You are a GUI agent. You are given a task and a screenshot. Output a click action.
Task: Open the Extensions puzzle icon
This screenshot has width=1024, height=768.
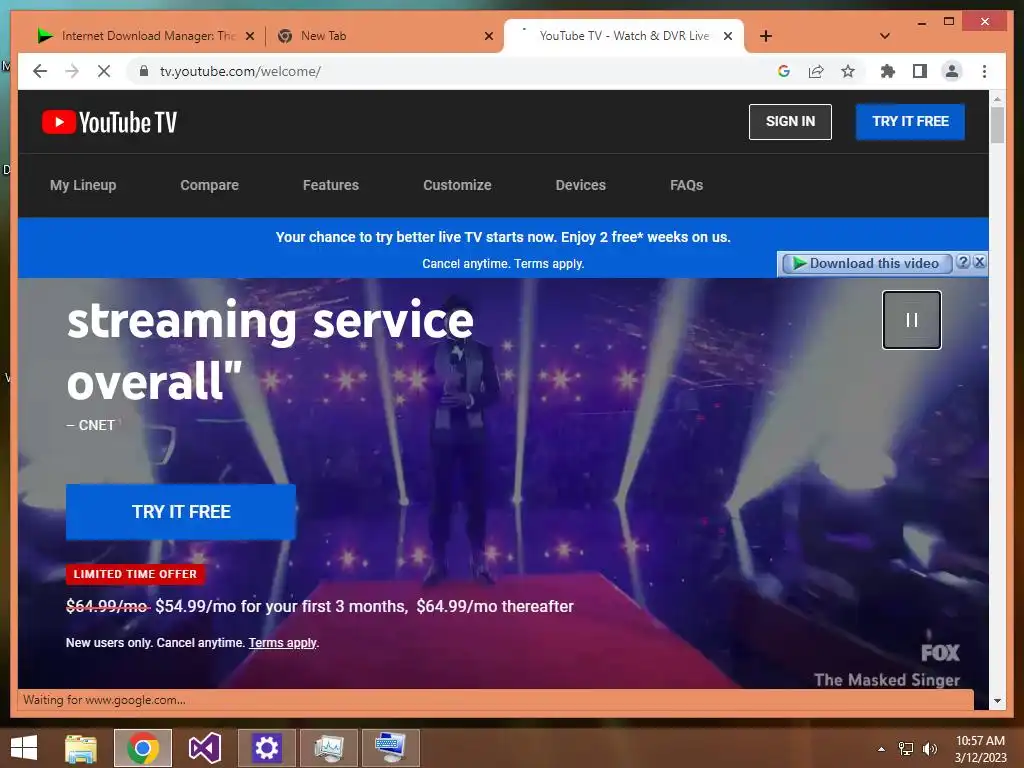click(888, 71)
